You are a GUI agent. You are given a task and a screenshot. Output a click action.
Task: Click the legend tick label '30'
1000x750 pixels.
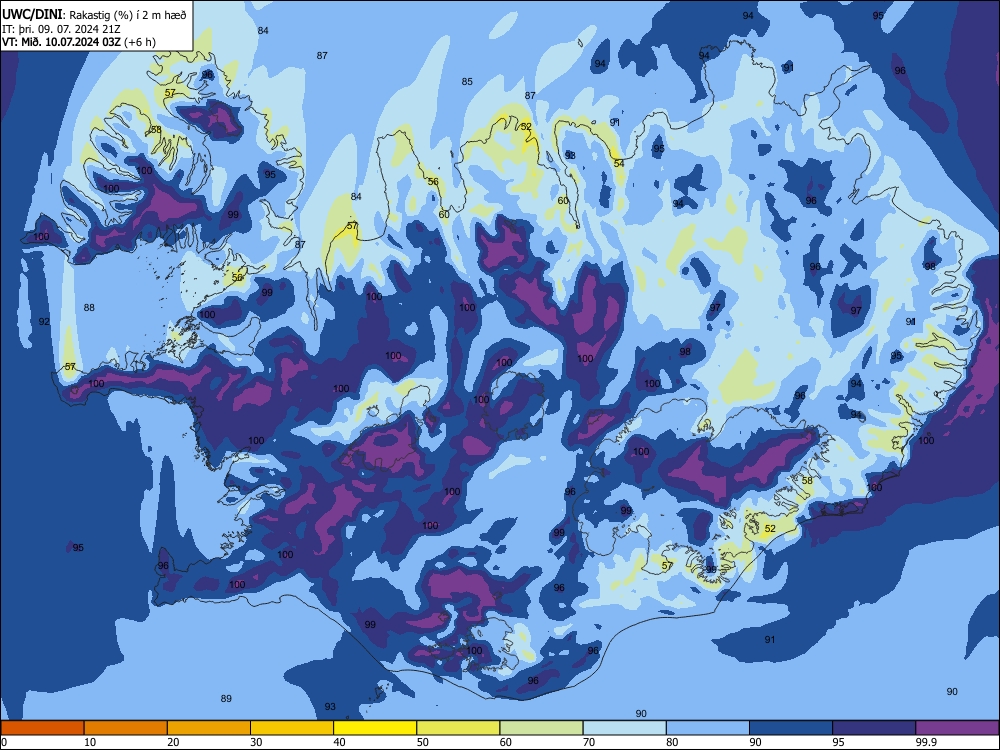(256, 742)
